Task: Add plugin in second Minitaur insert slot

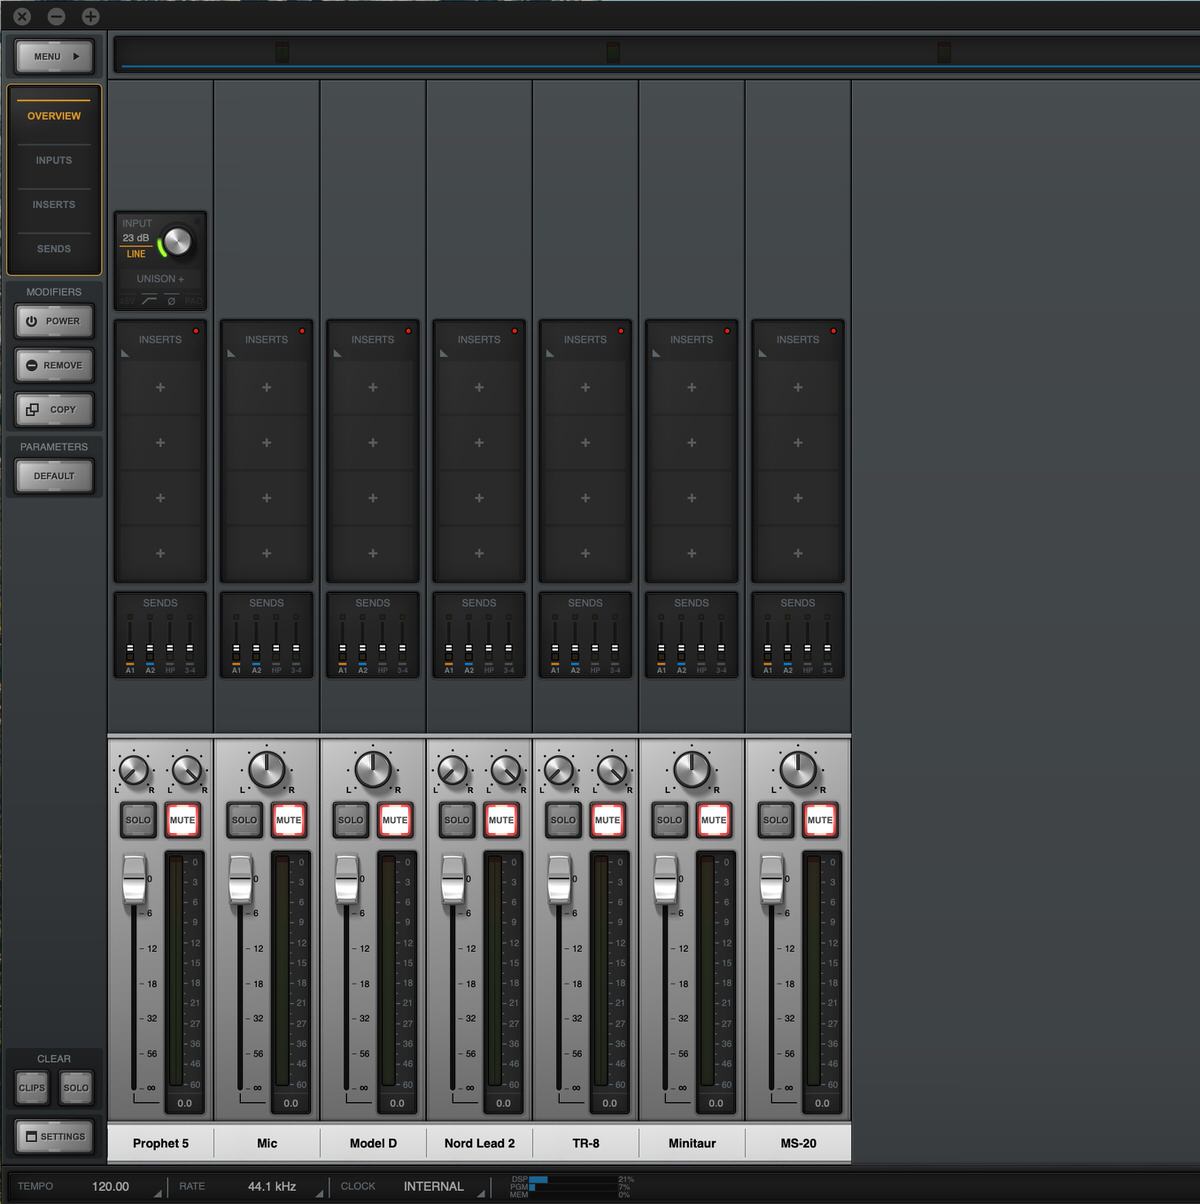Action: pos(691,442)
